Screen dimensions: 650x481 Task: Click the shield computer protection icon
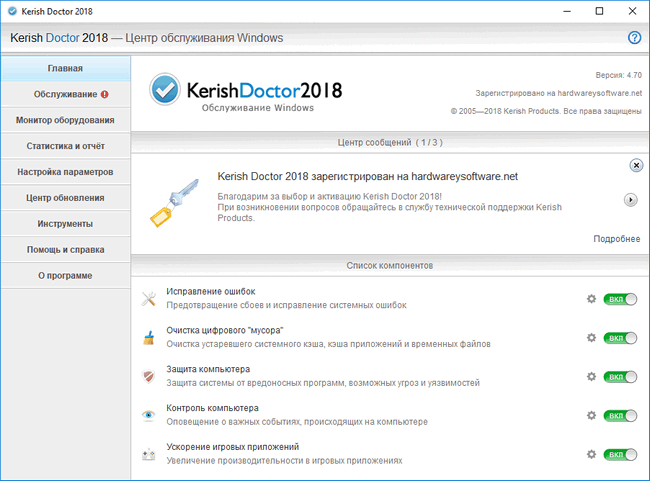coord(148,377)
